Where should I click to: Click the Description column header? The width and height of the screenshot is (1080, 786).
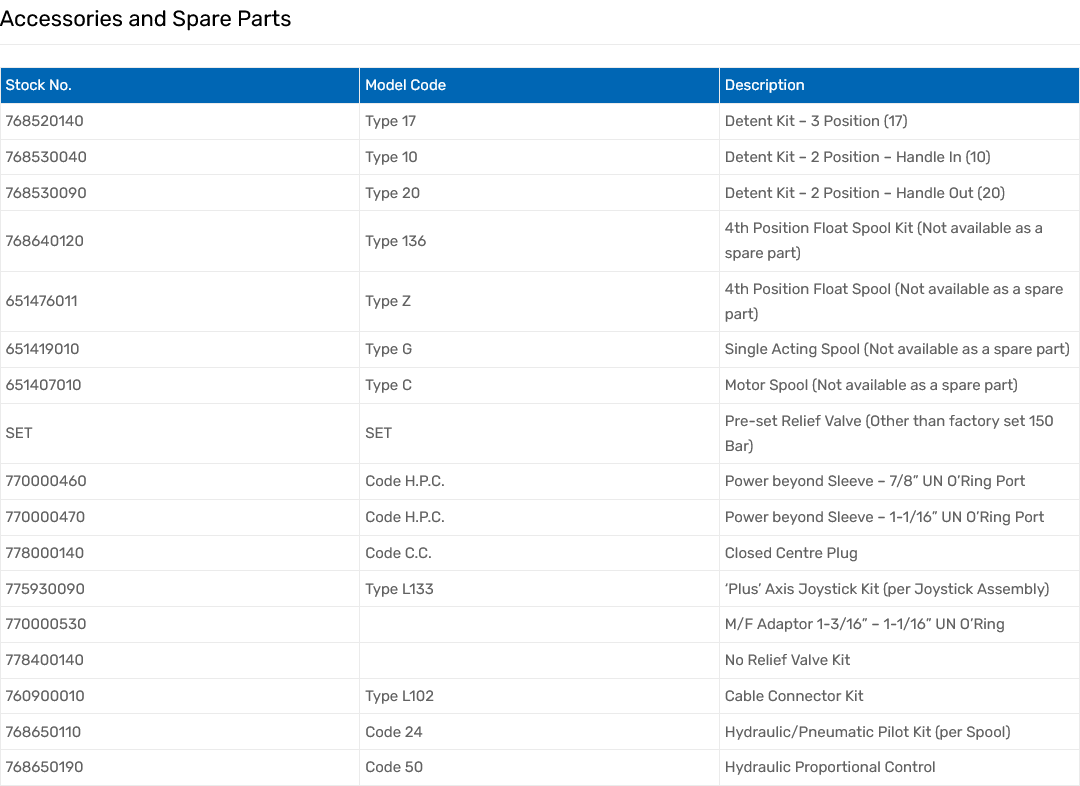[764, 85]
